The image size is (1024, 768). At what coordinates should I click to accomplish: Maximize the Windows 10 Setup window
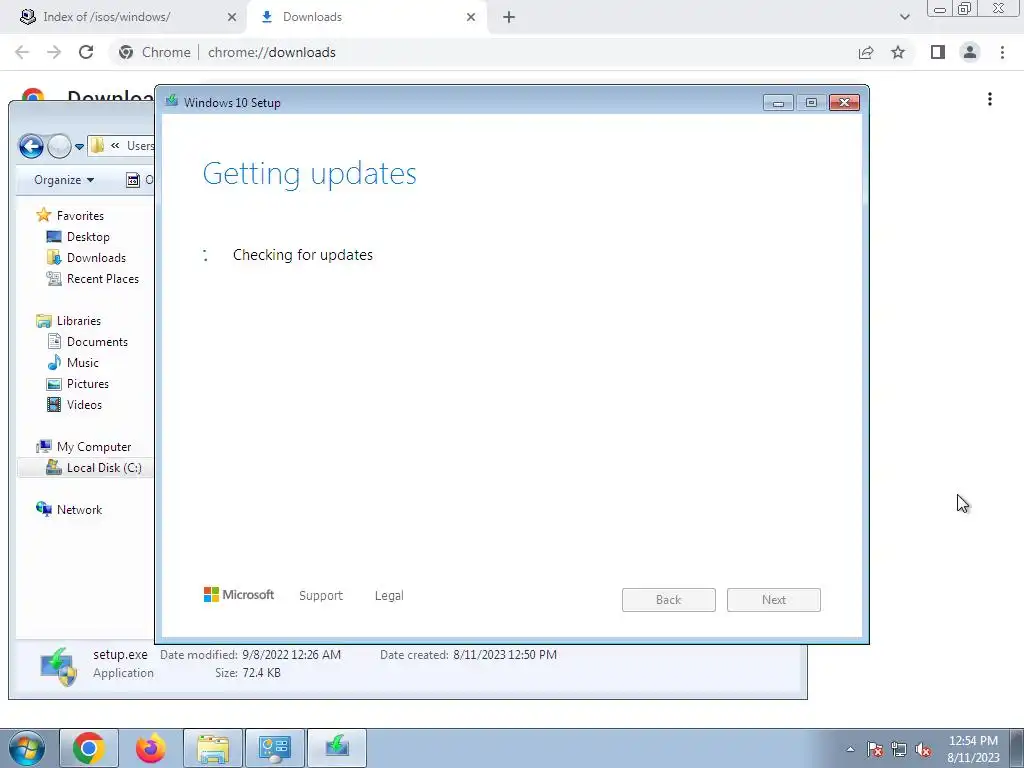pos(811,103)
